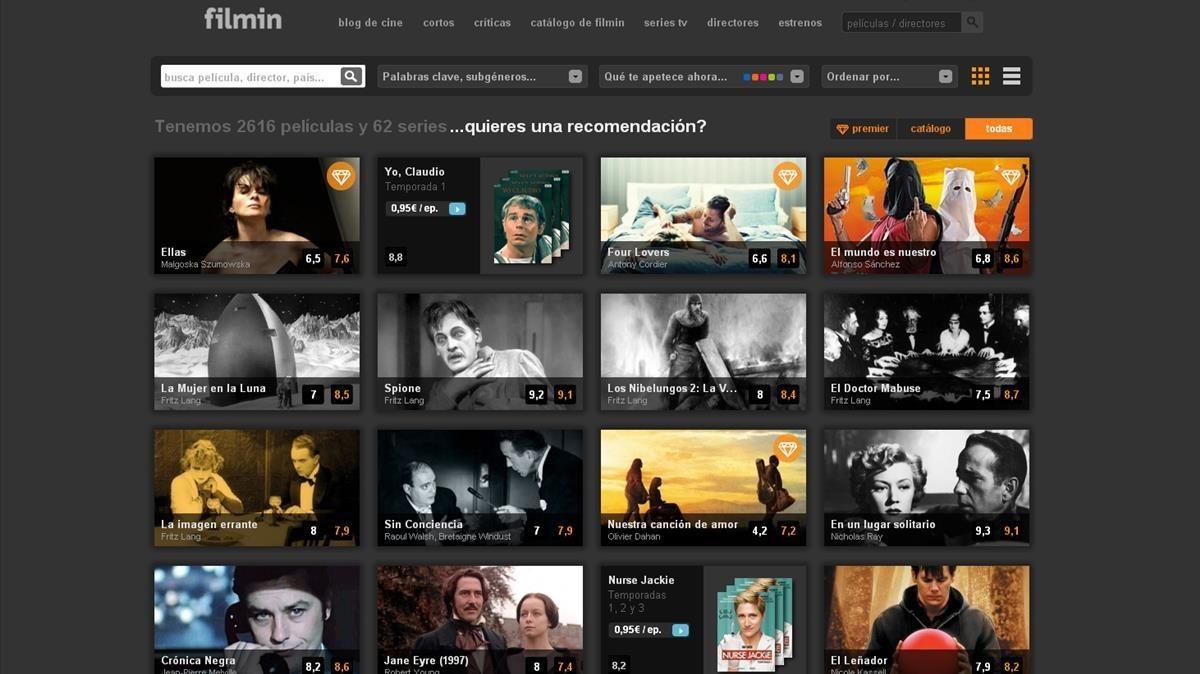Image resolution: width=1200 pixels, height=674 pixels.
Task: Click the grid view icon
Action: (x=979, y=75)
